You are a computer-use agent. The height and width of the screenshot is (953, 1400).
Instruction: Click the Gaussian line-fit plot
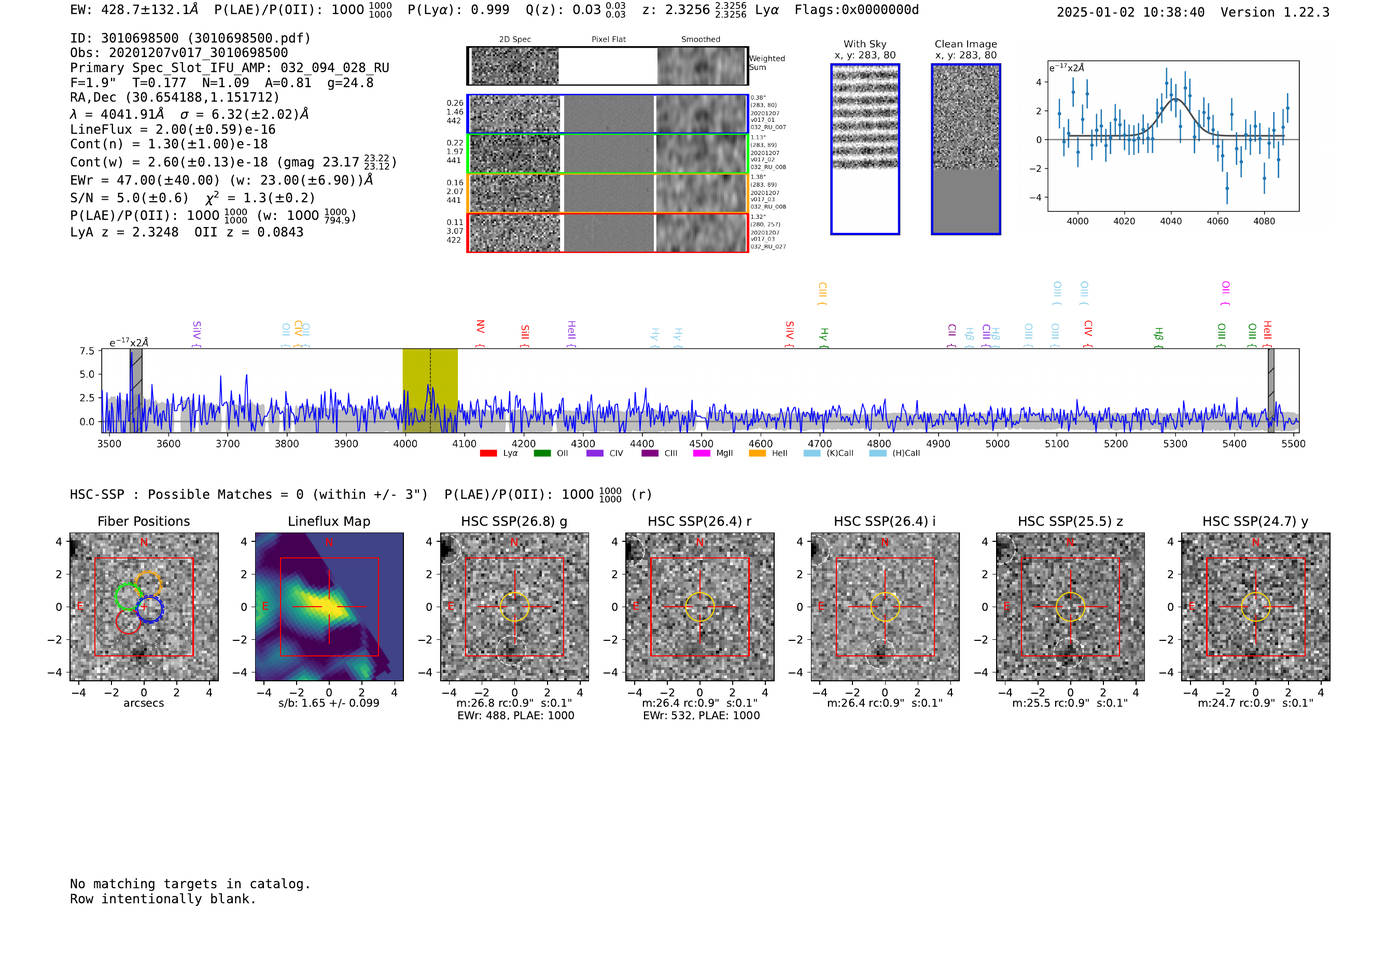tap(1172, 136)
